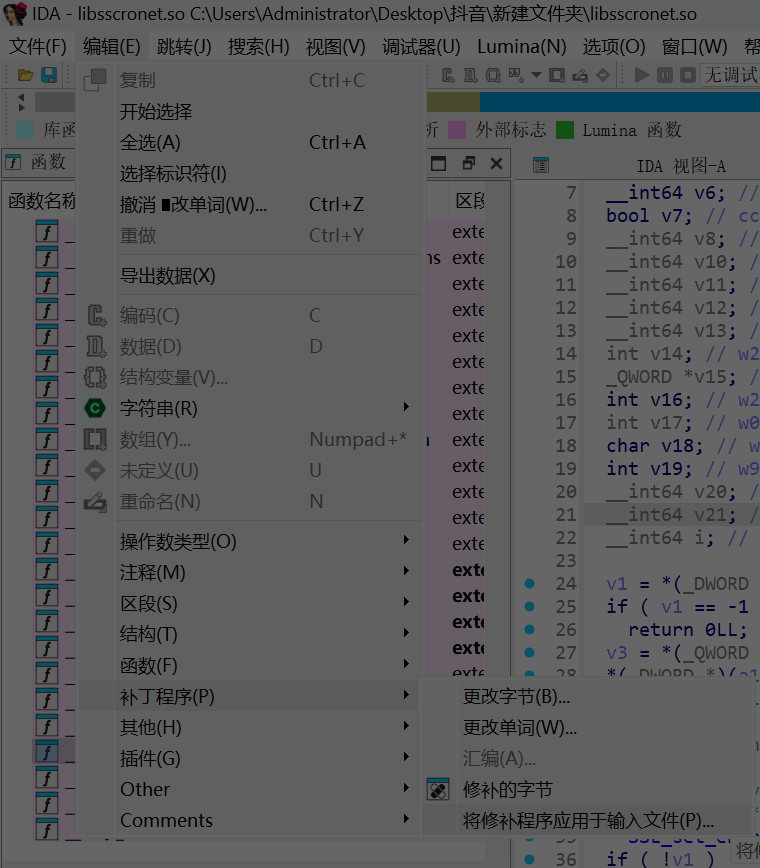Click the patched bytes (修补的字节) icon
The height and width of the screenshot is (868, 760).
(438, 790)
